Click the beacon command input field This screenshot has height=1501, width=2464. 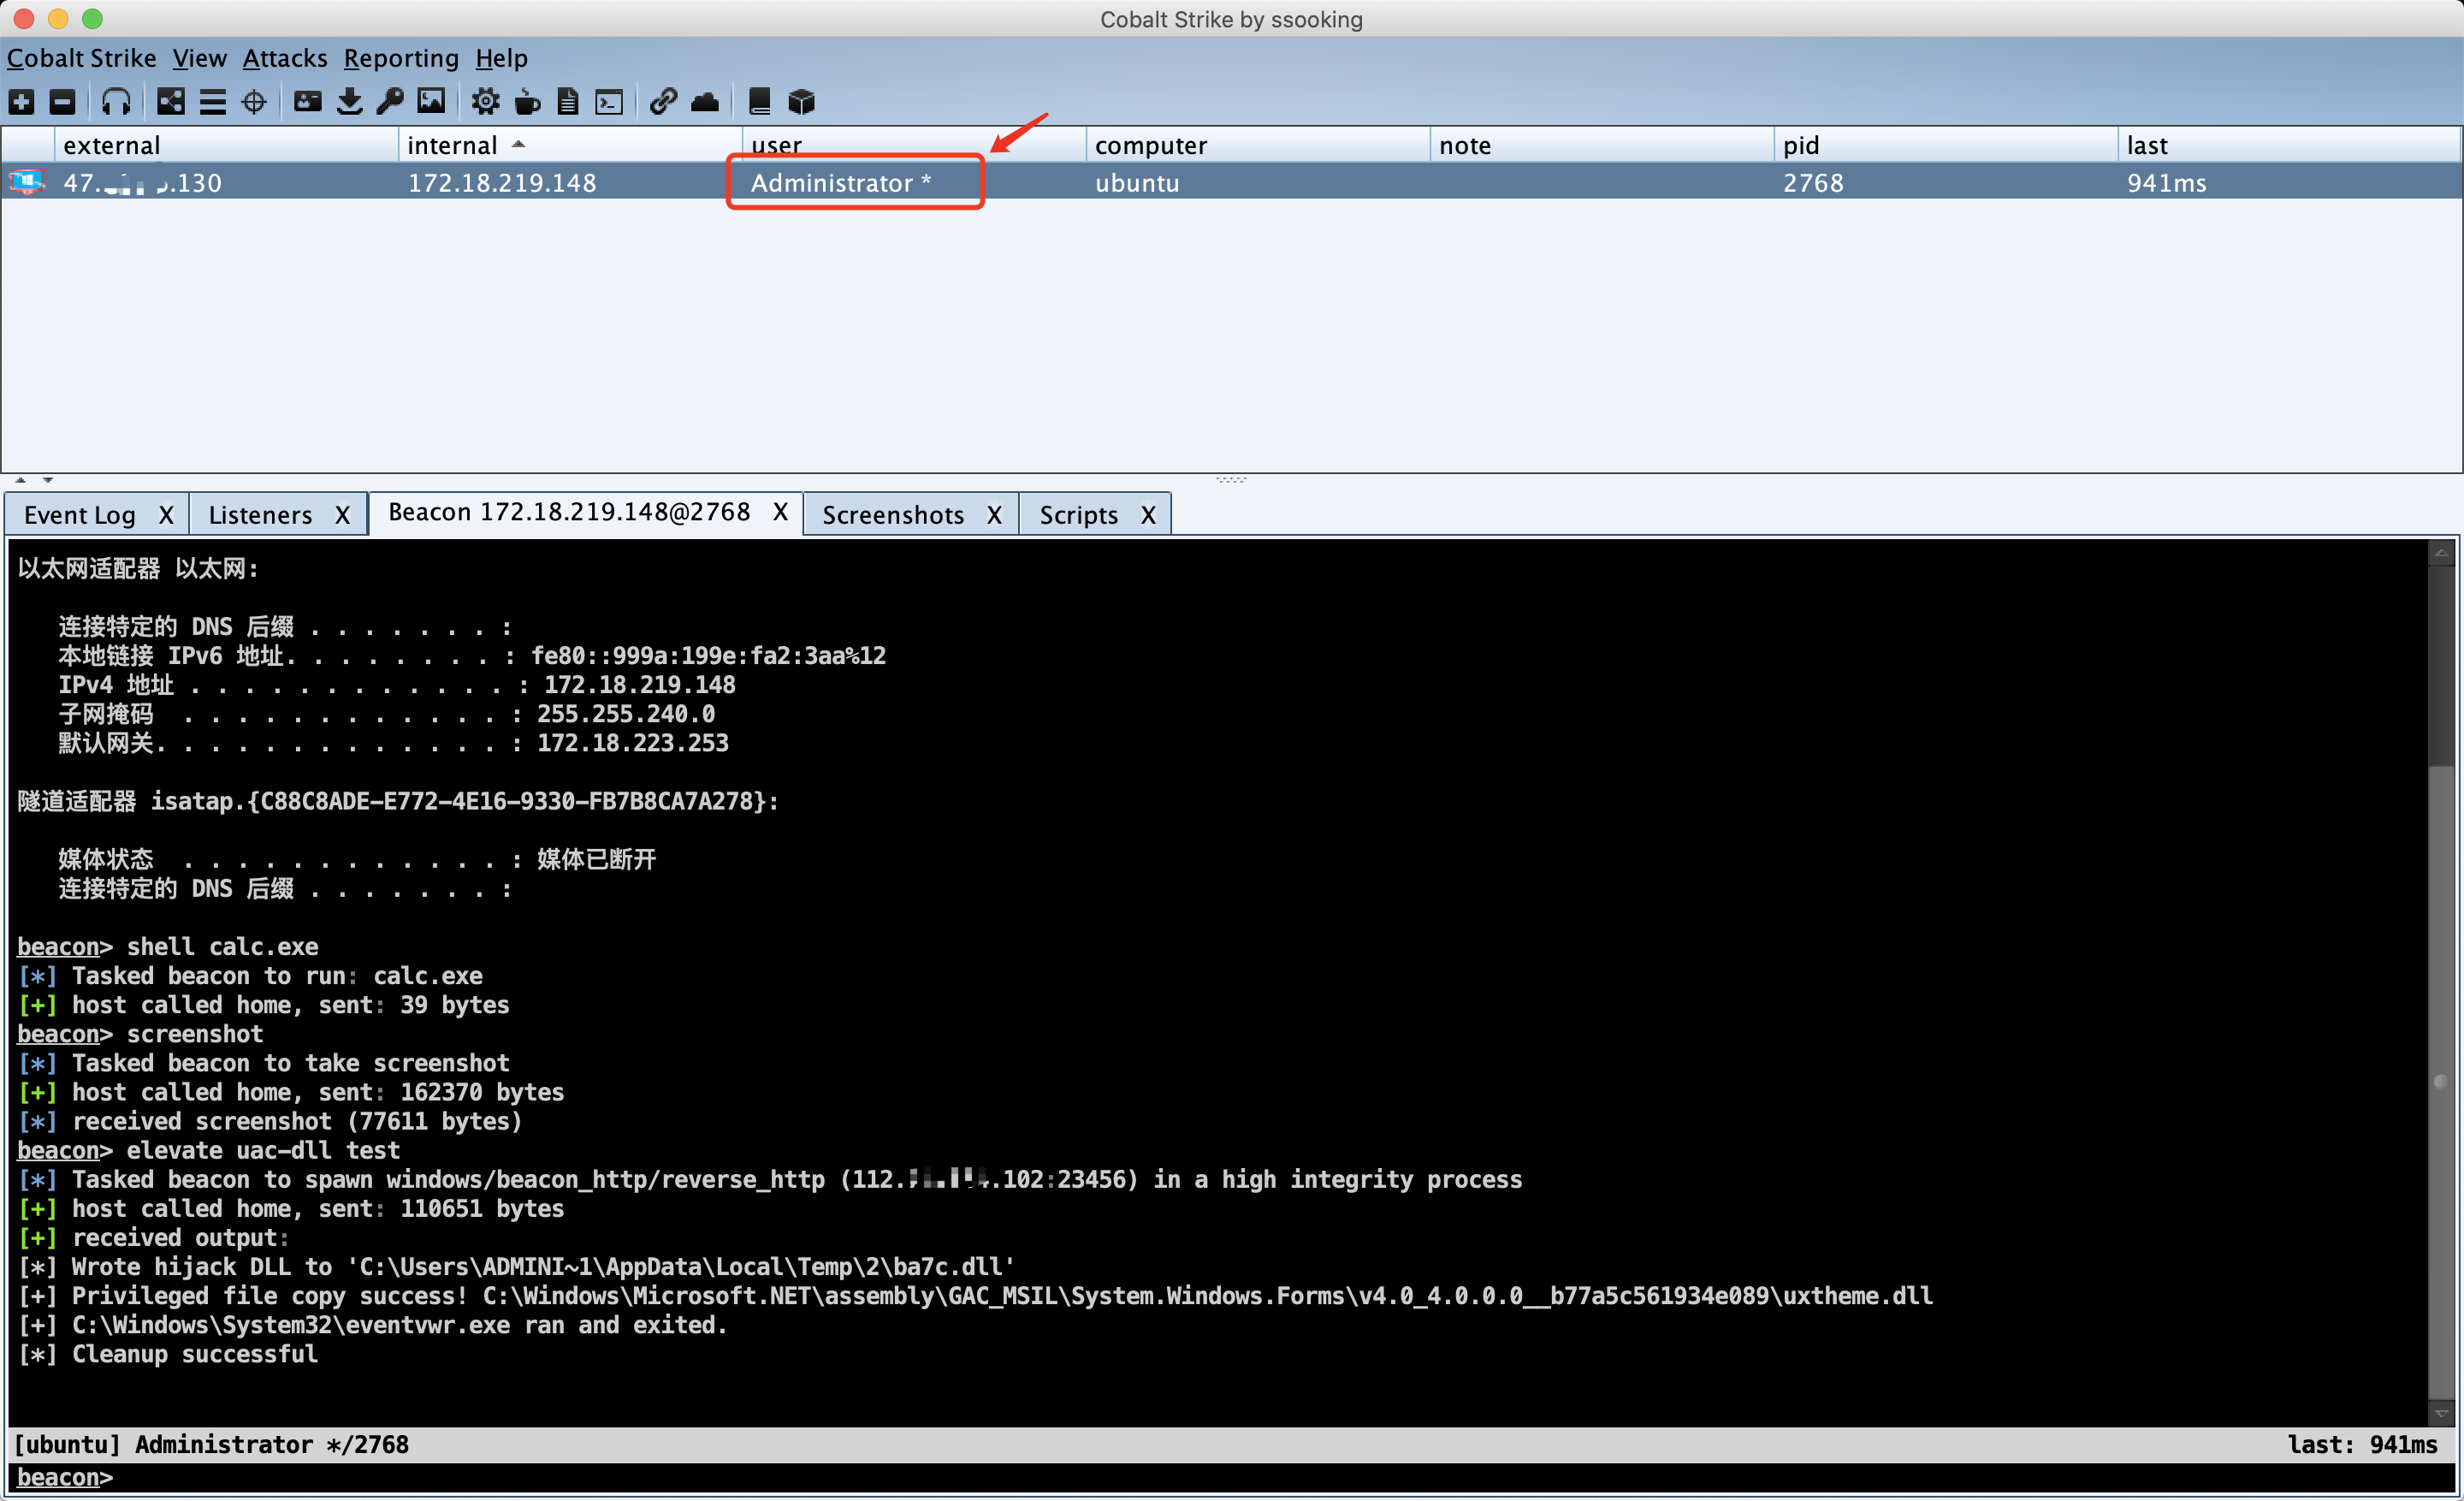[1200, 1477]
